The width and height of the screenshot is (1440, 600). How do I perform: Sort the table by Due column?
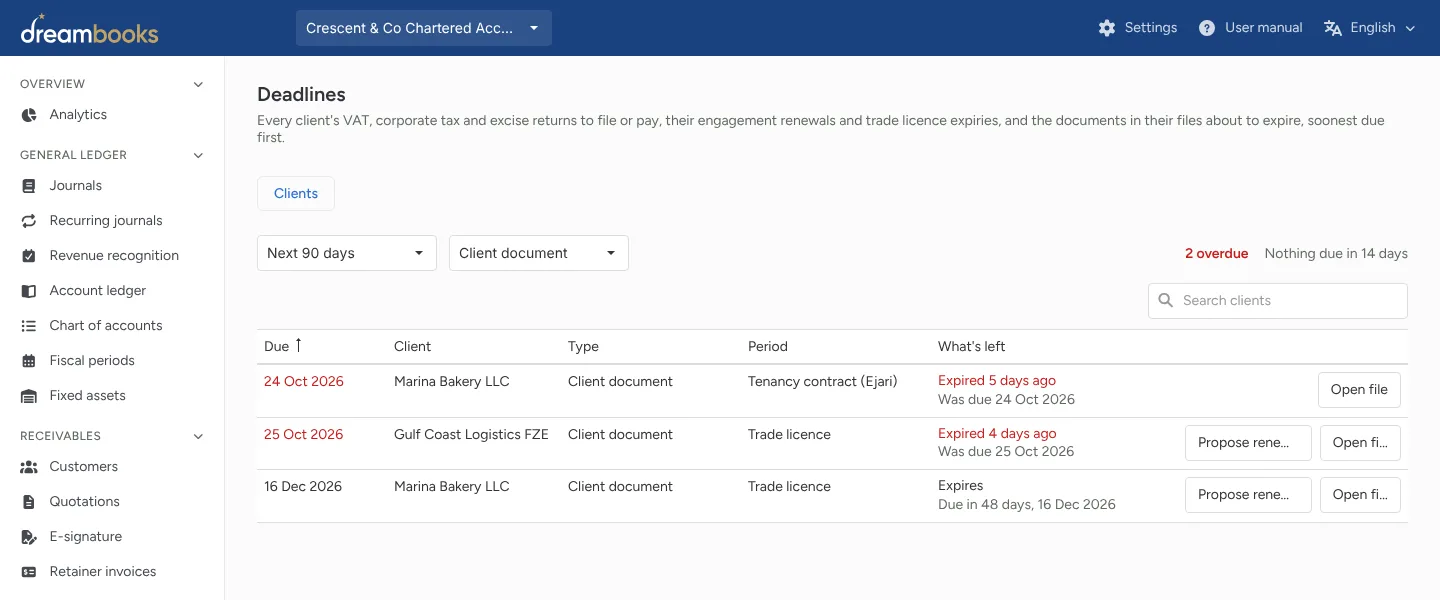click(283, 346)
